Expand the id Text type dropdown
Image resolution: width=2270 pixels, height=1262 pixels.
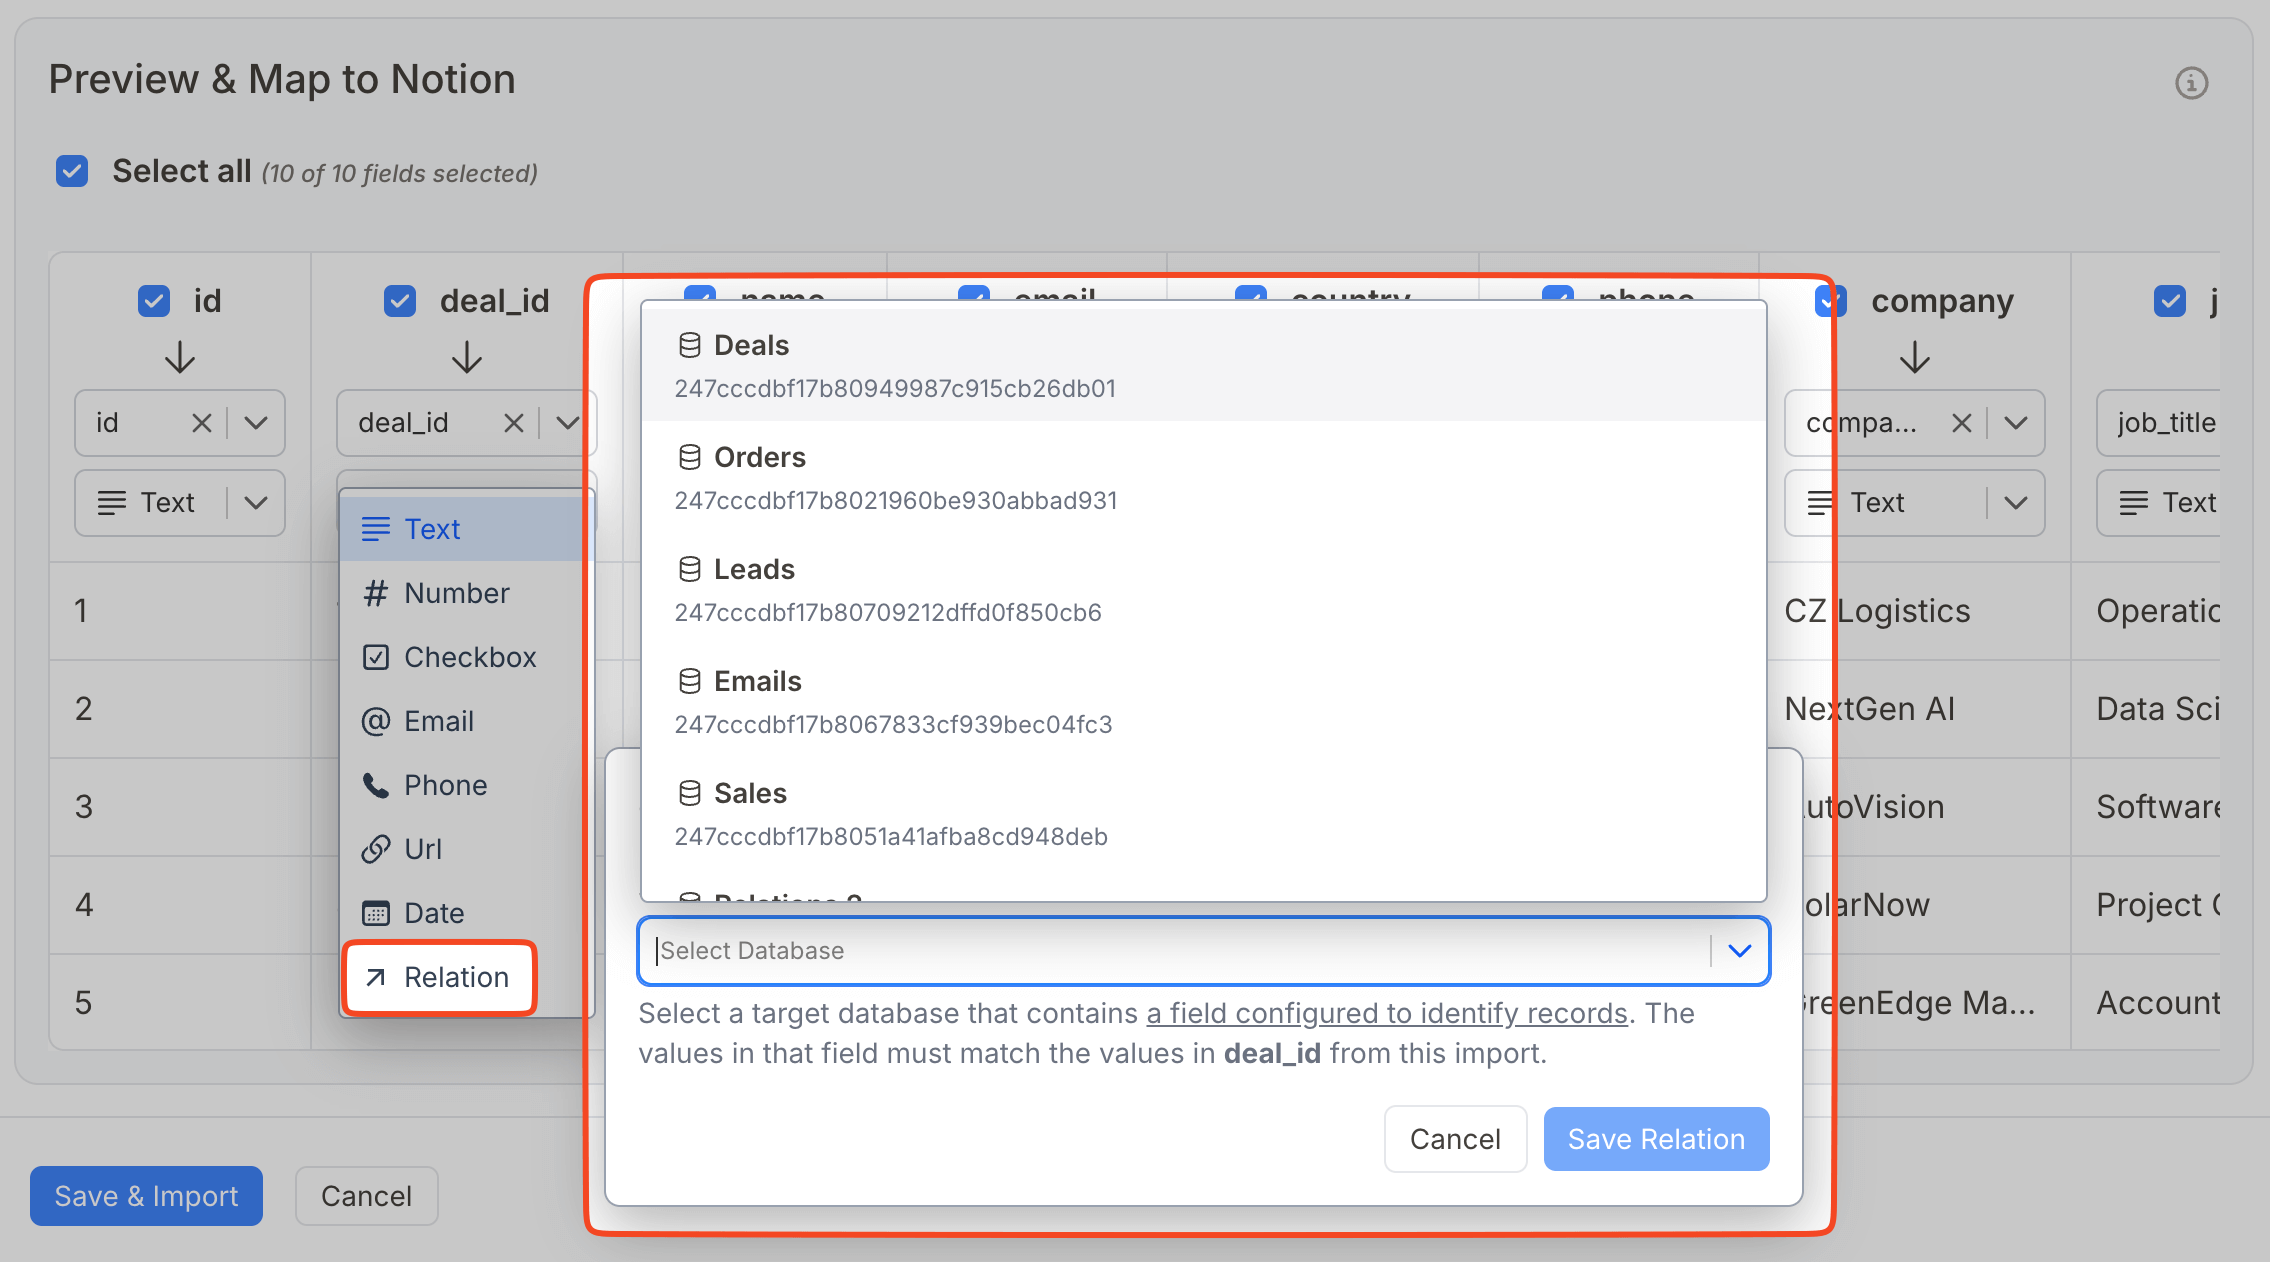pos(256,503)
